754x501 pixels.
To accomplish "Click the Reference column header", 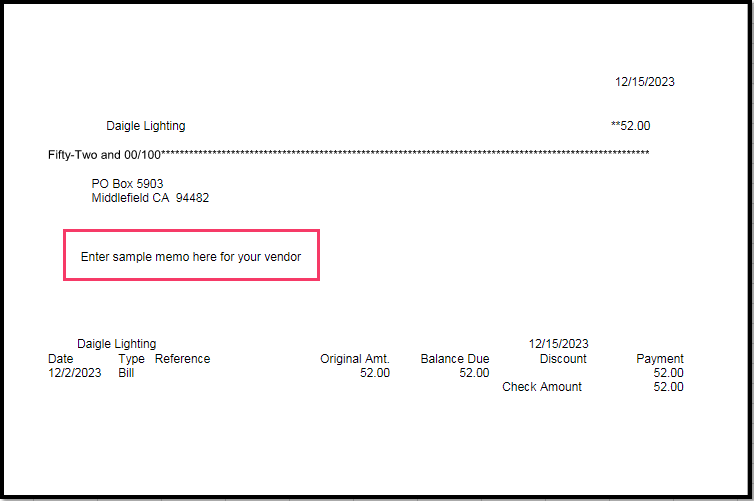I will pyautogui.click(x=182, y=359).
